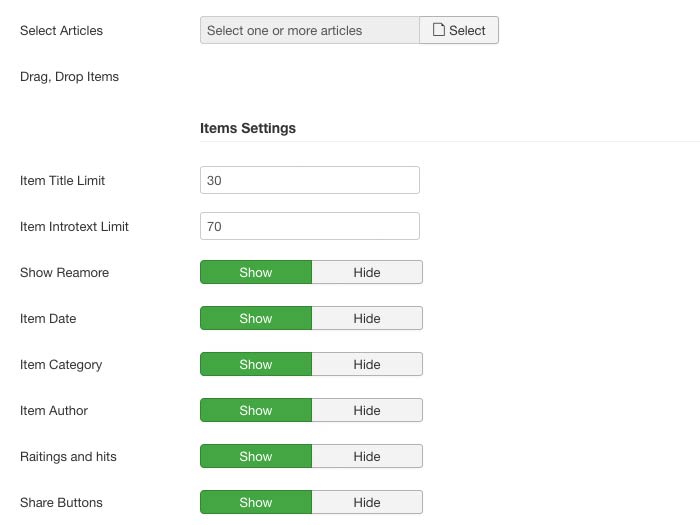Enable Item Date with Show
This screenshot has height=525, width=700.
coord(256,318)
